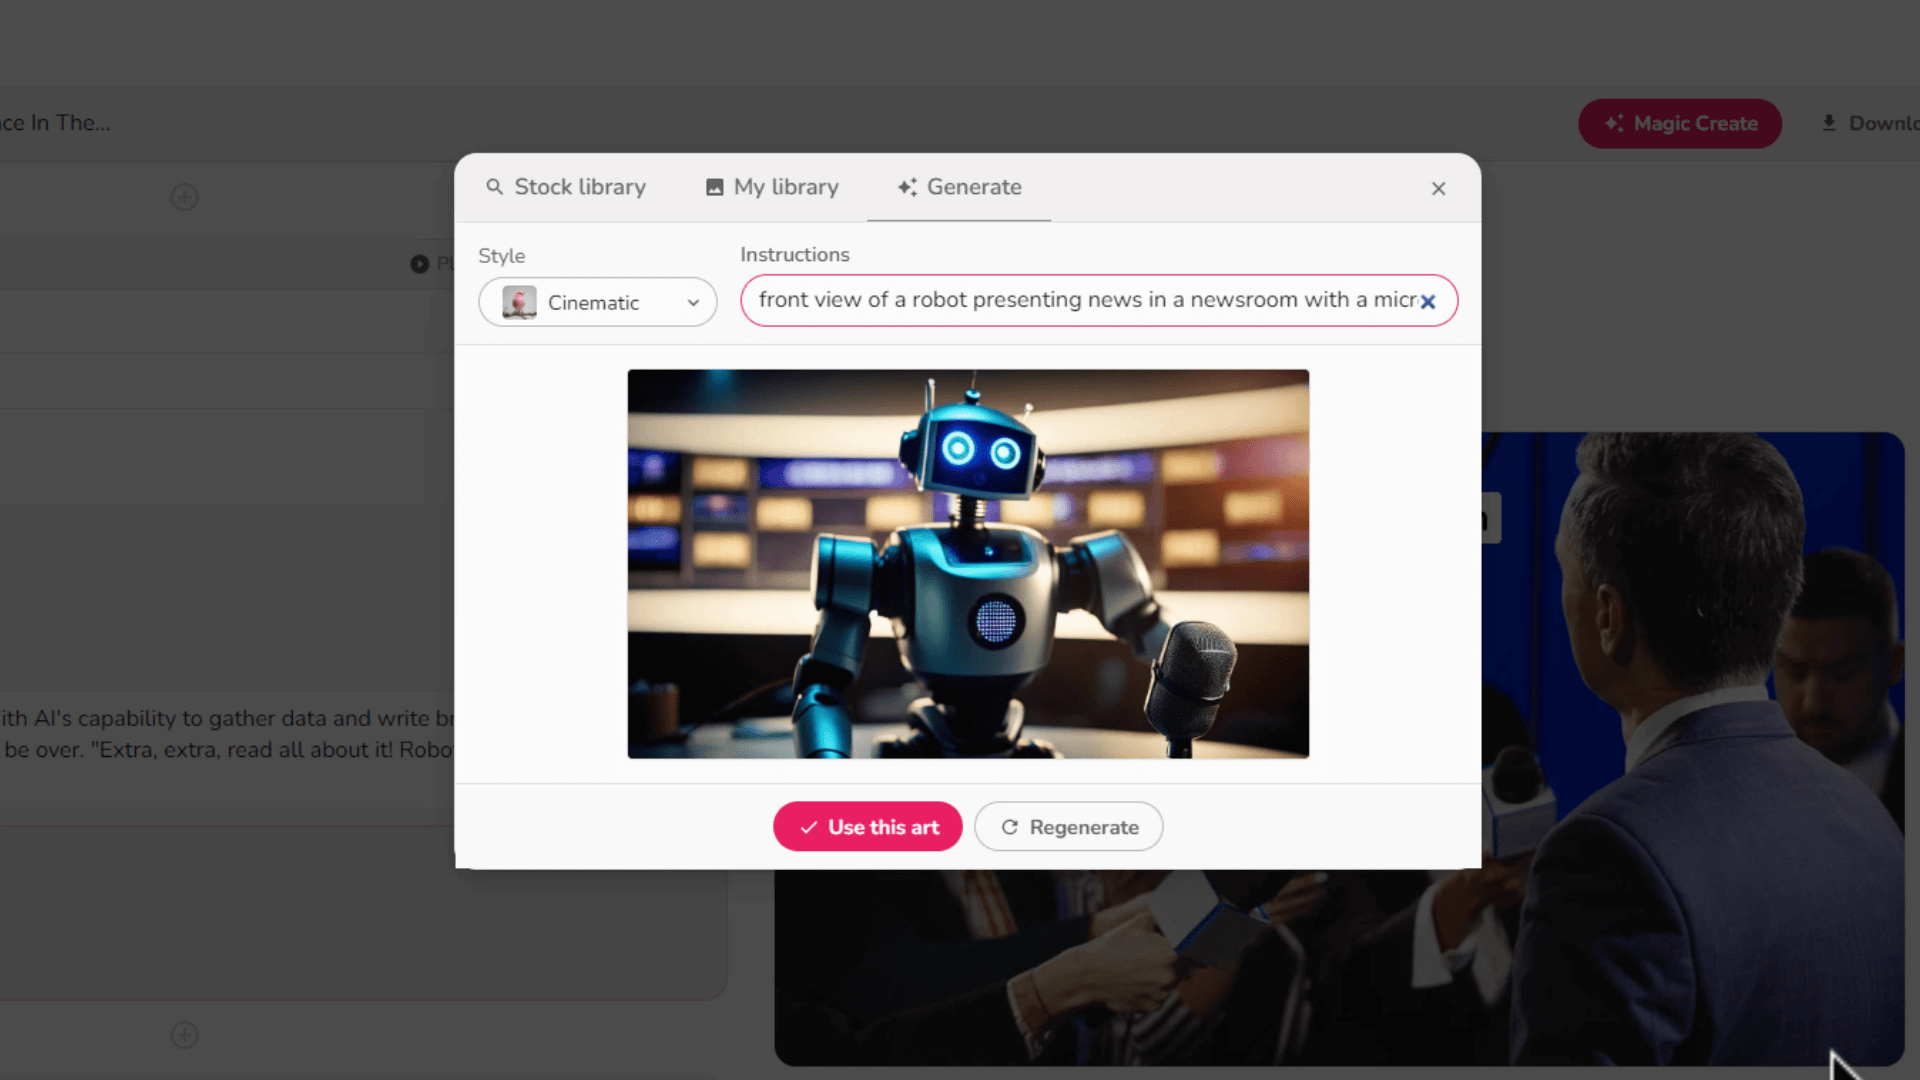The width and height of the screenshot is (1920, 1080).
Task: Click the Magic Create button
Action: pyautogui.click(x=1679, y=123)
